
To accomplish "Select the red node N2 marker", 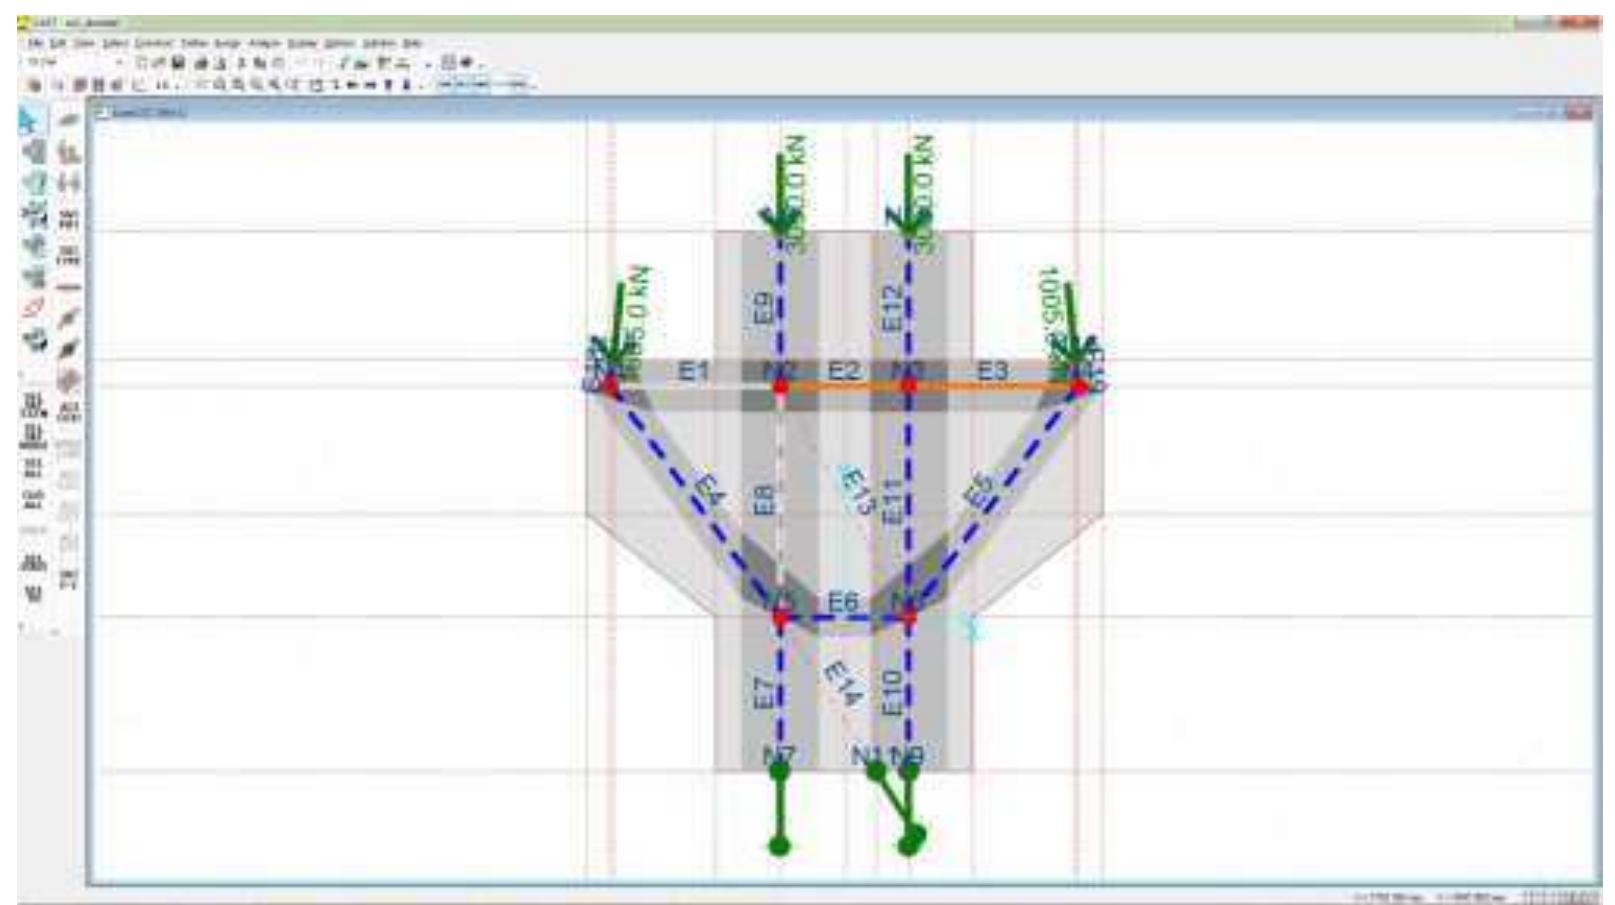I will (x=780, y=386).
